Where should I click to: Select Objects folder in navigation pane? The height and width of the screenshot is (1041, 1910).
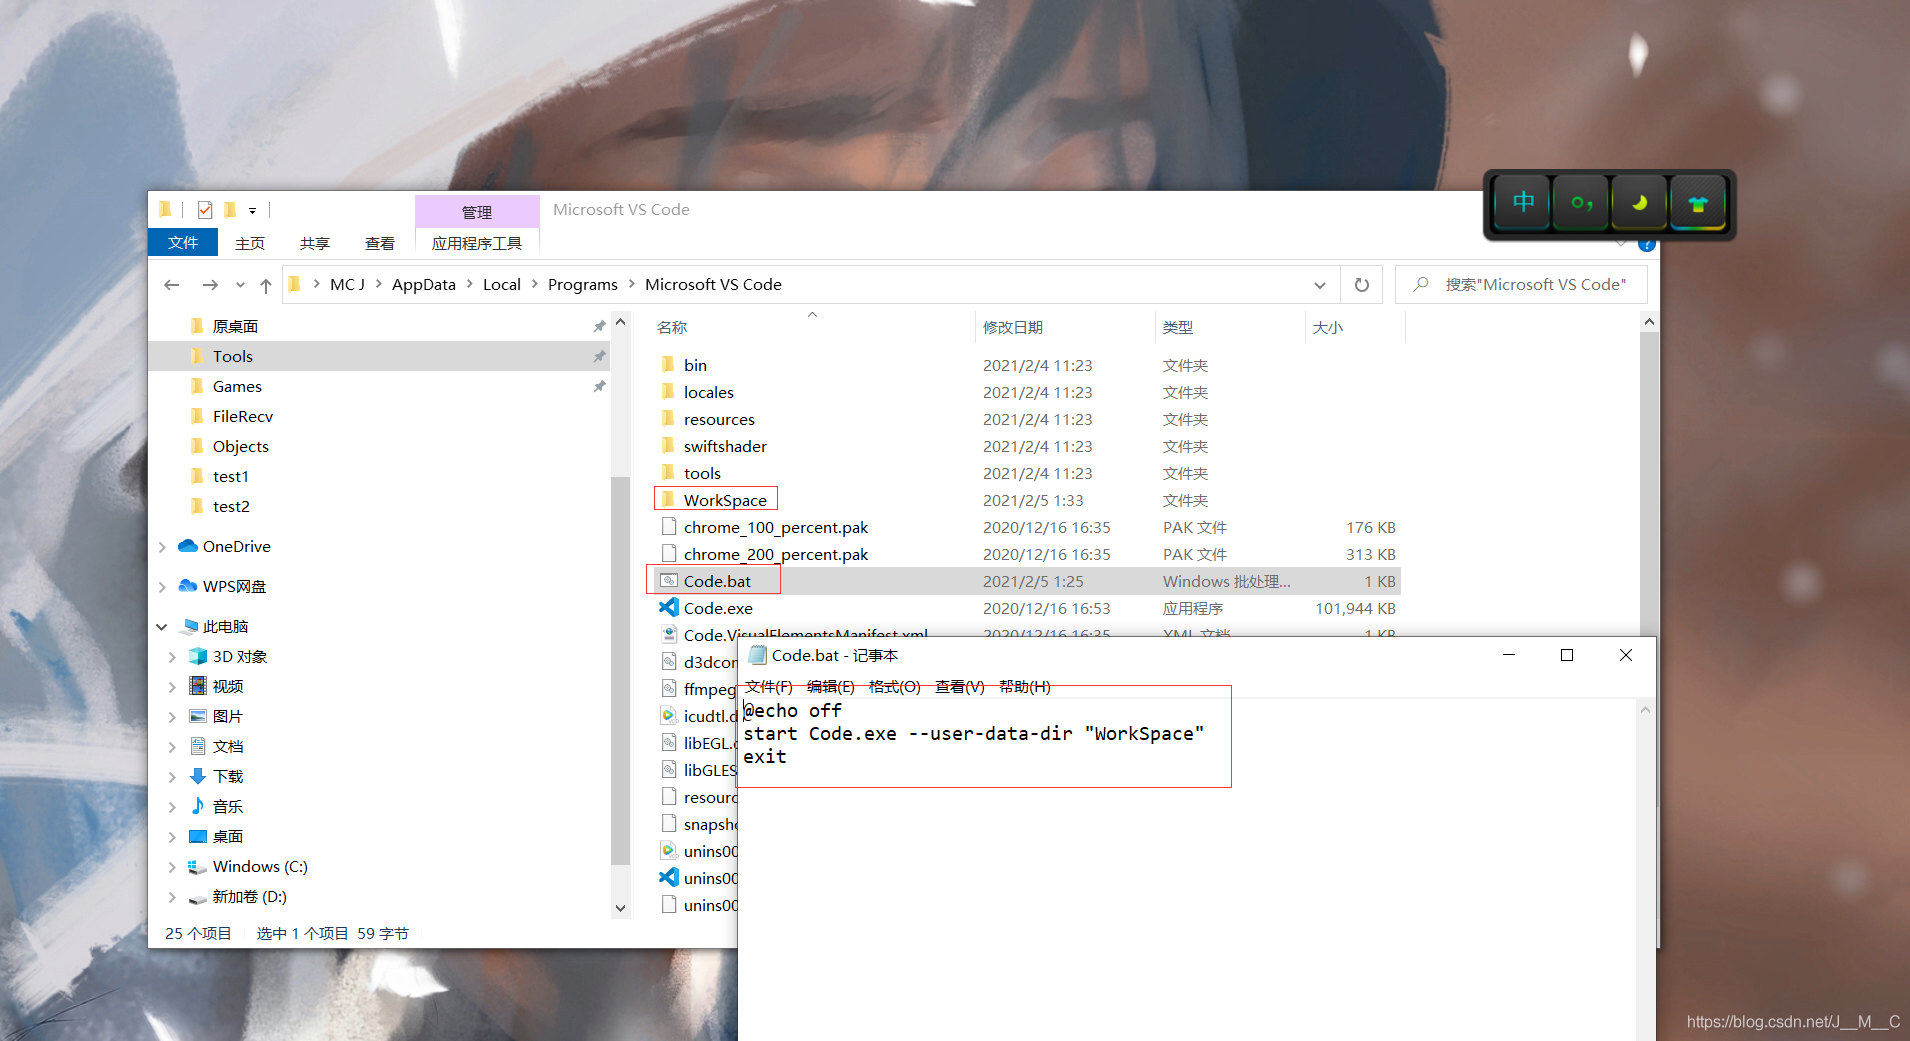240,446
